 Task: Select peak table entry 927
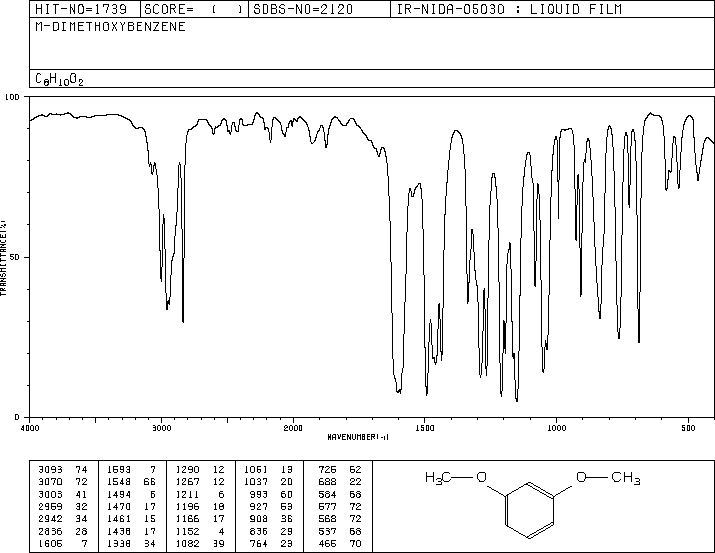click(259, 506)
